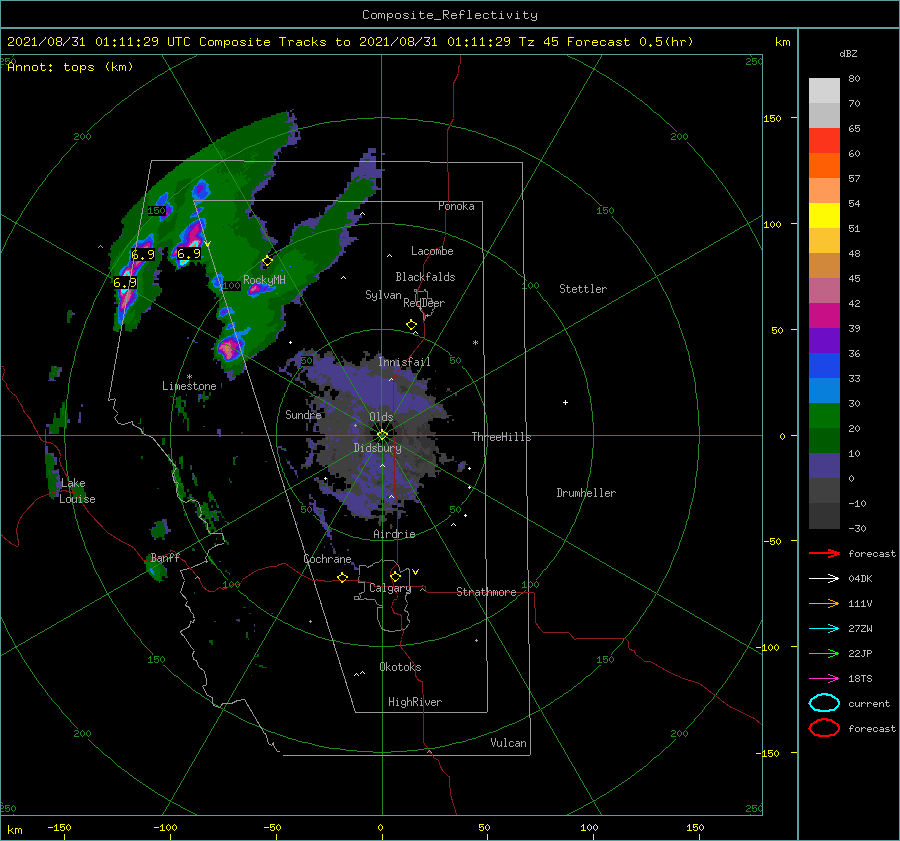The image size is (900, 841).
Task: Click the Sylvan location label
Action: (x=383, y=295)
